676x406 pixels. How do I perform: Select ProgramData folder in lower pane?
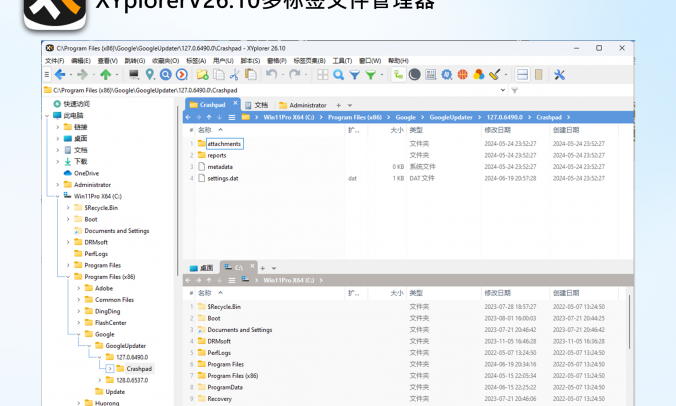pos(225,387)
